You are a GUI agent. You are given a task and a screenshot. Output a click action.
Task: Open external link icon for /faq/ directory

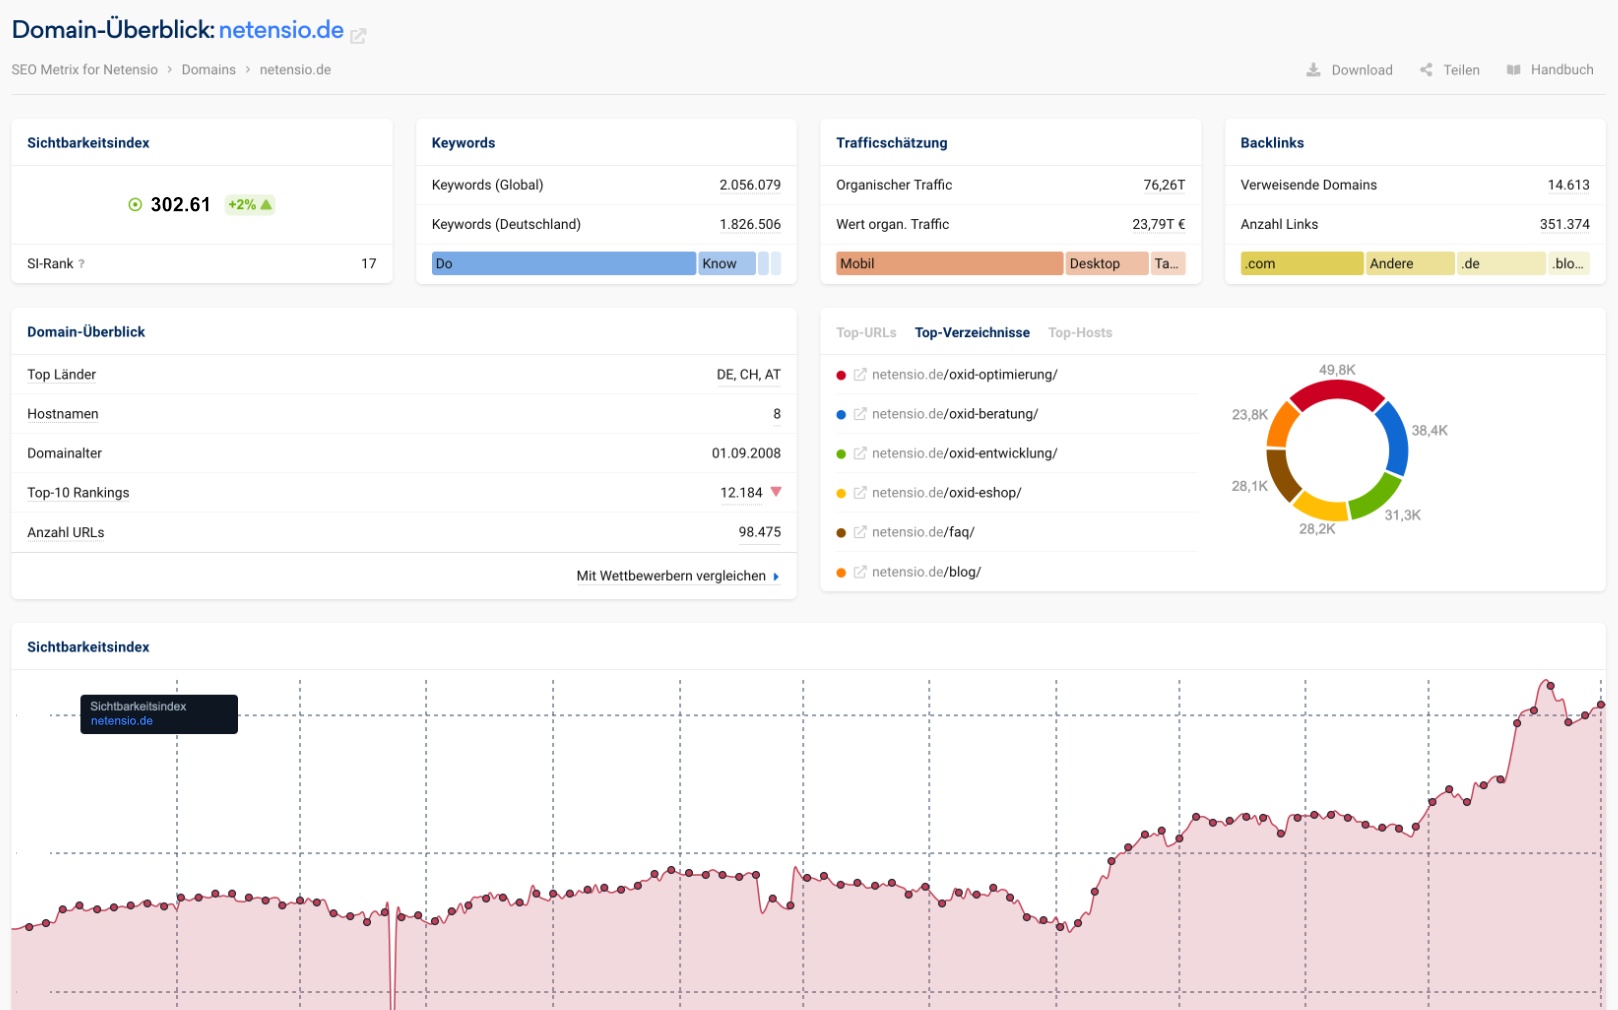click(860, 532)
